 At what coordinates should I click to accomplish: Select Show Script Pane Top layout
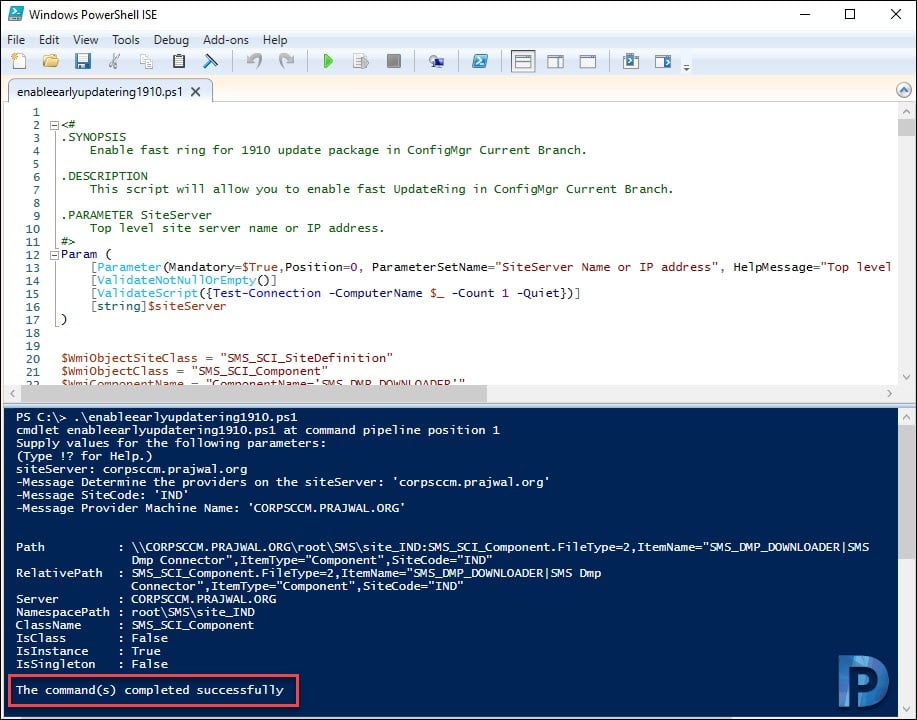(x=523, y=61)
